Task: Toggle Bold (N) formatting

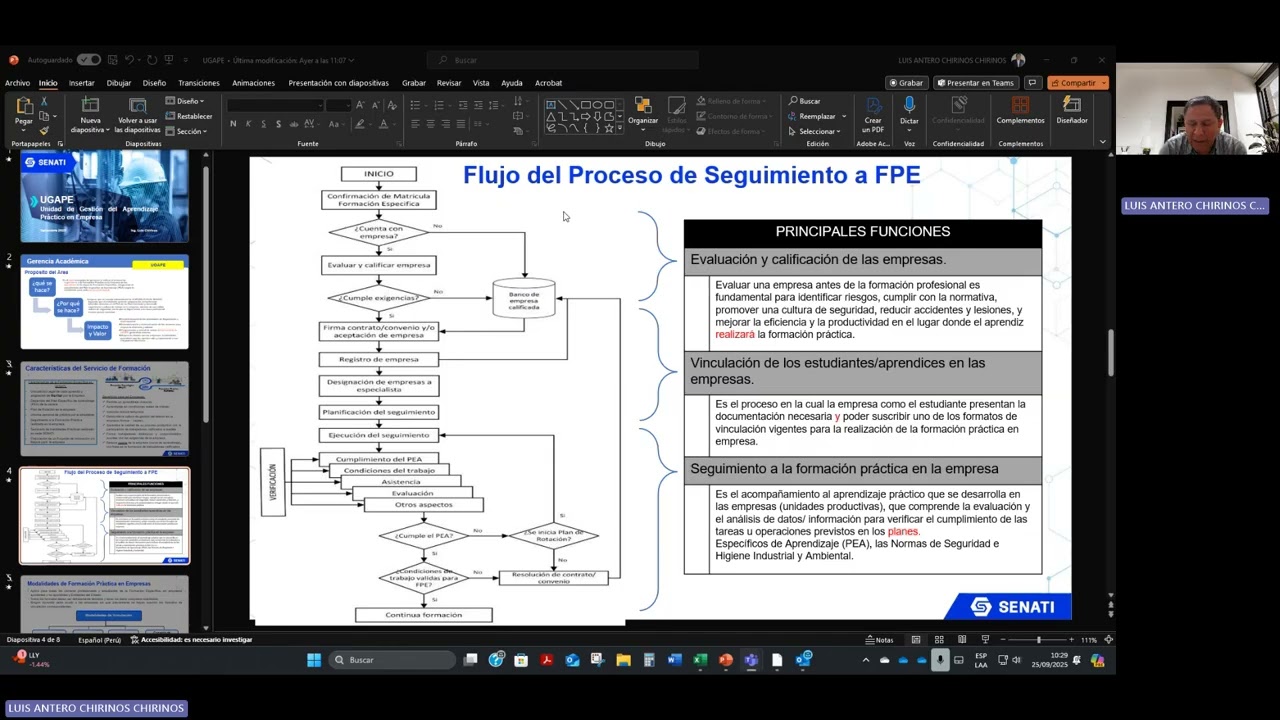Action: pos(233,124)
